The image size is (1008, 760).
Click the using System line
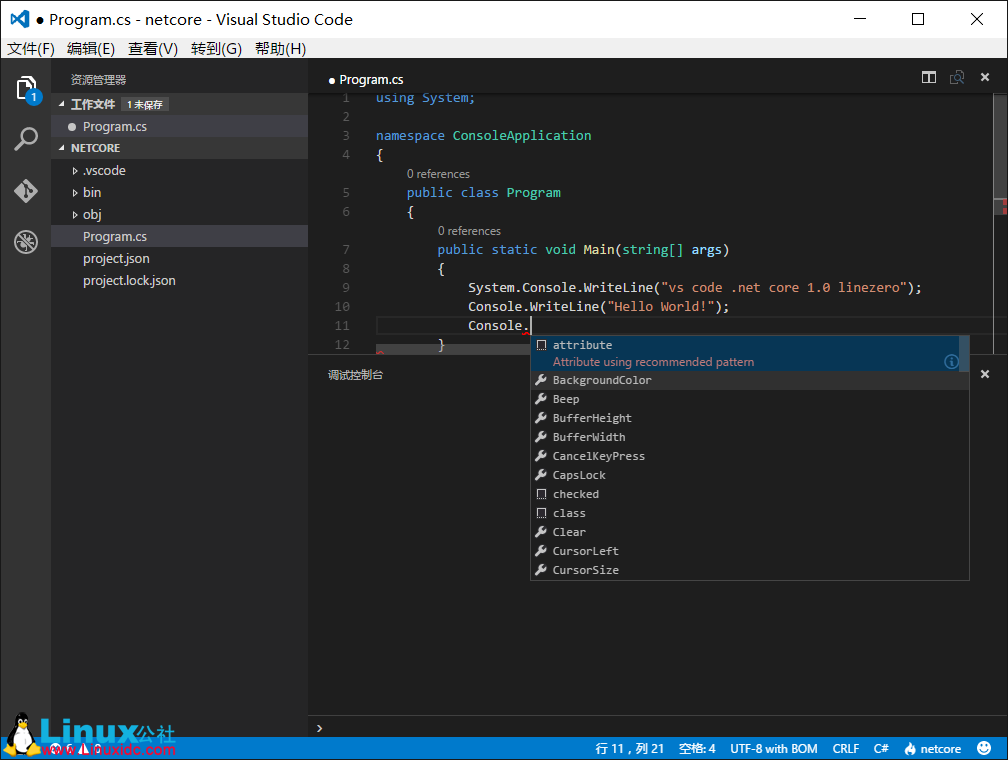coord(425,98)
